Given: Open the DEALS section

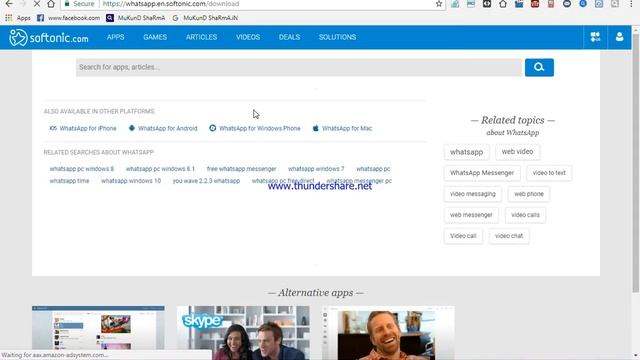Looking at the screenshot, I should [x=289, y=37].
